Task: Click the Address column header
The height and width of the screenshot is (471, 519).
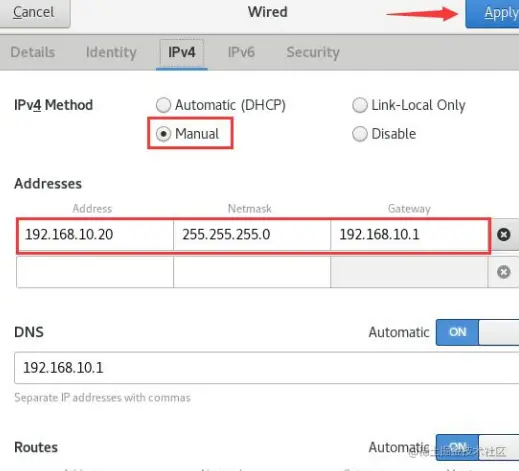Action: point(92,209)
